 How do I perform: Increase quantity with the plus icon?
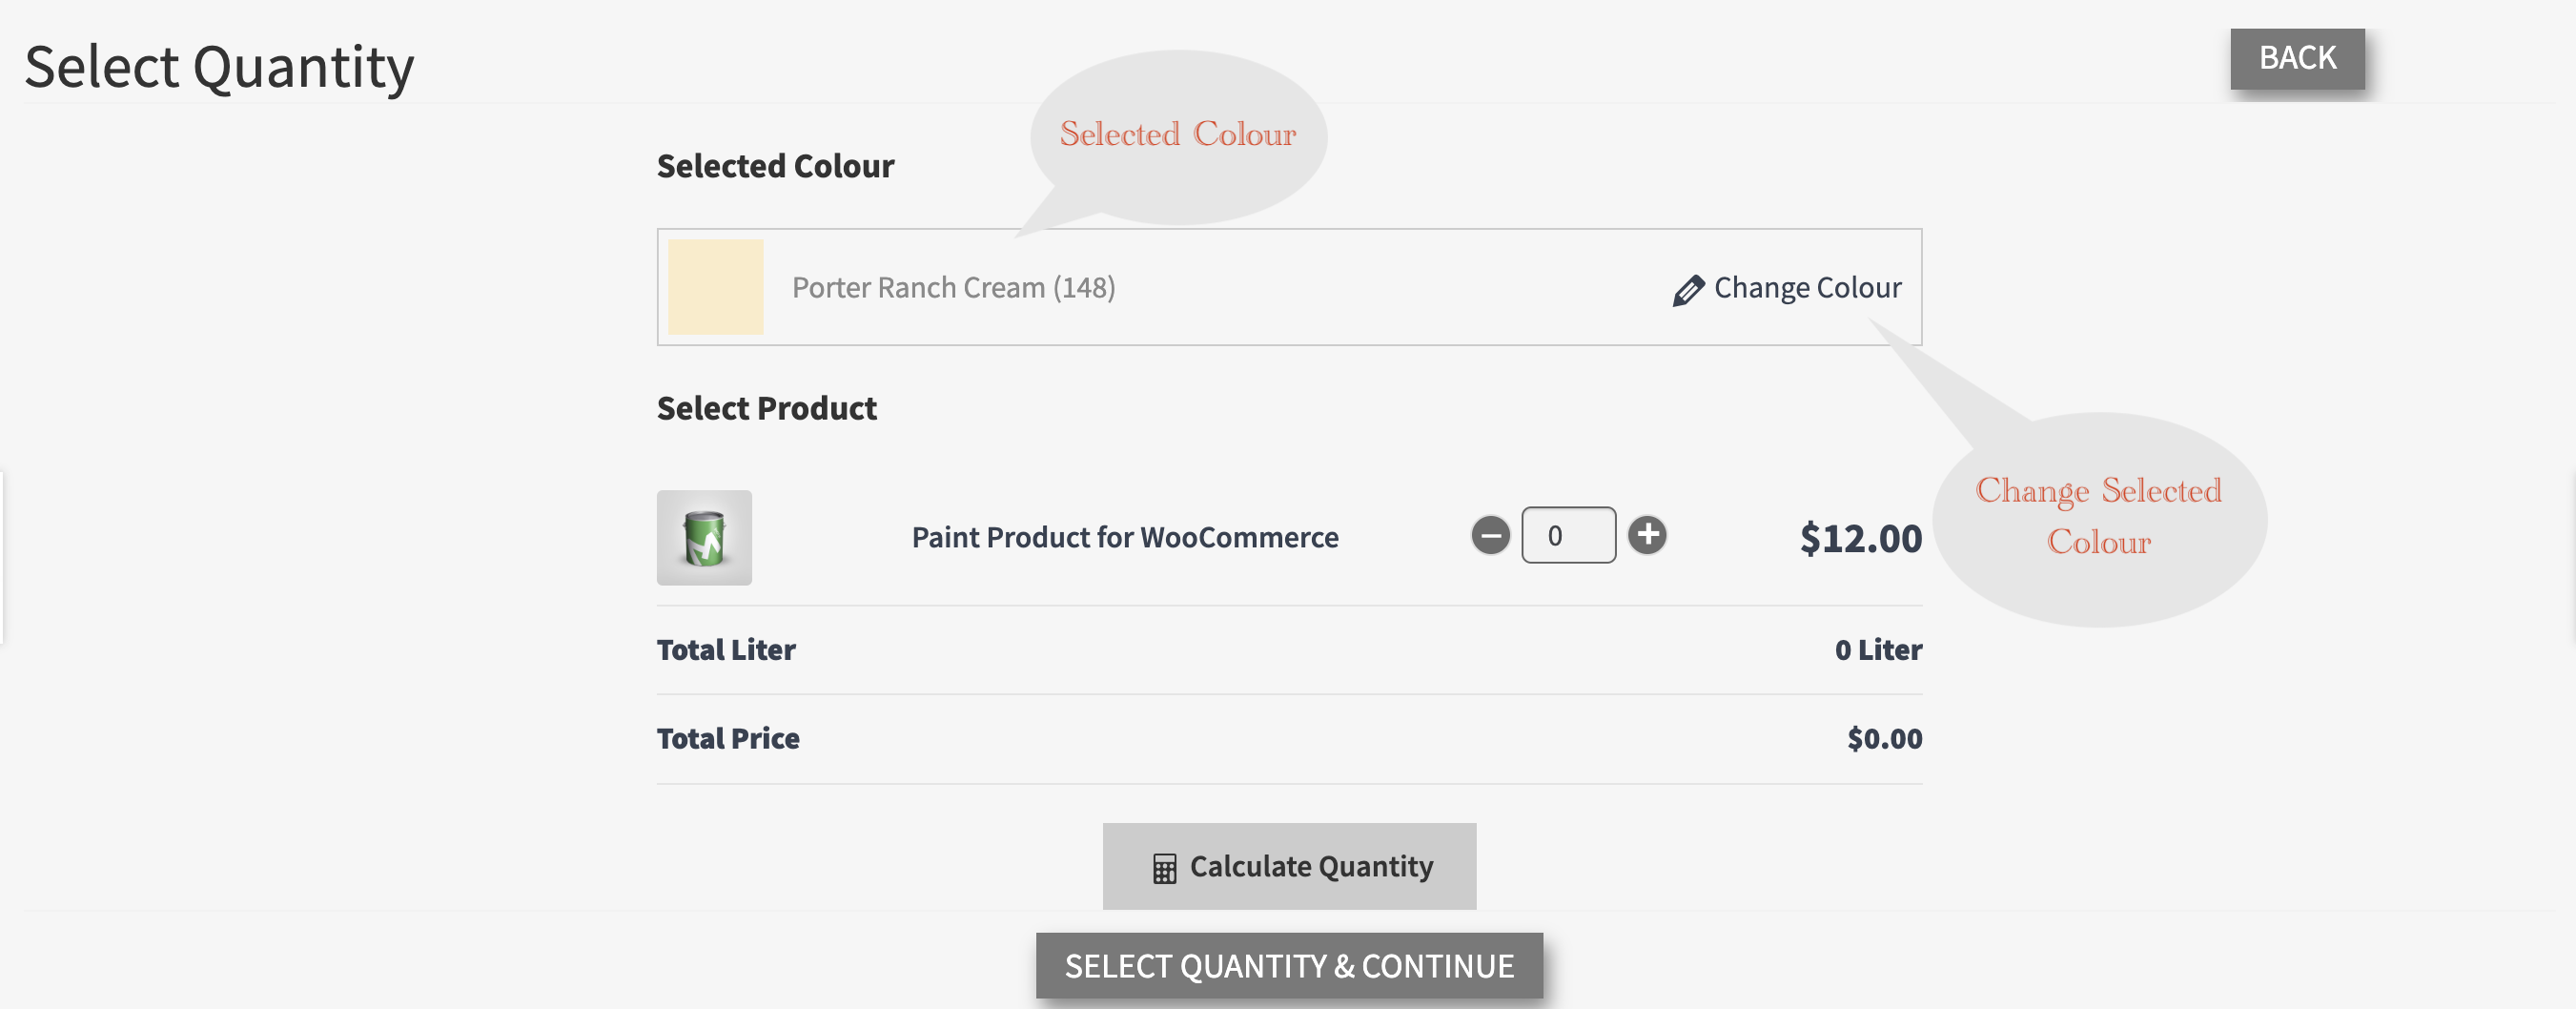(x=1647, y=535)
